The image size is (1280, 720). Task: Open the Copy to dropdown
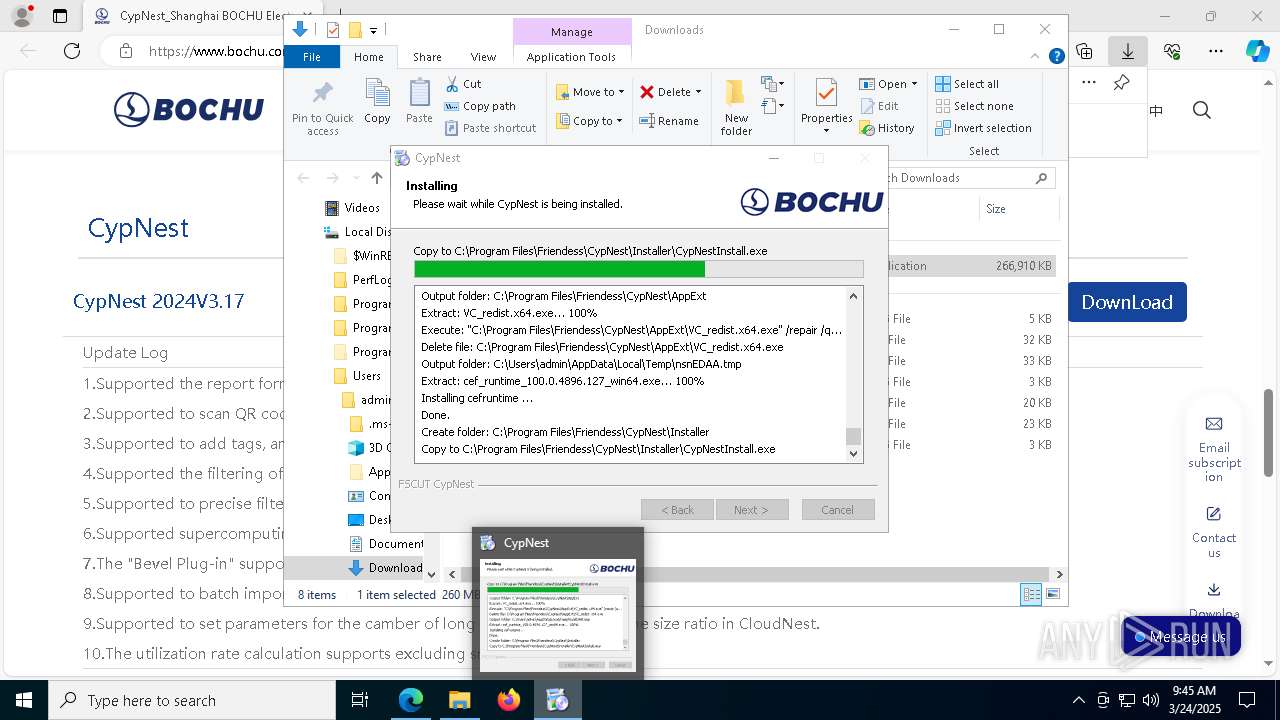pyautogui.click(x=589, y=121)
